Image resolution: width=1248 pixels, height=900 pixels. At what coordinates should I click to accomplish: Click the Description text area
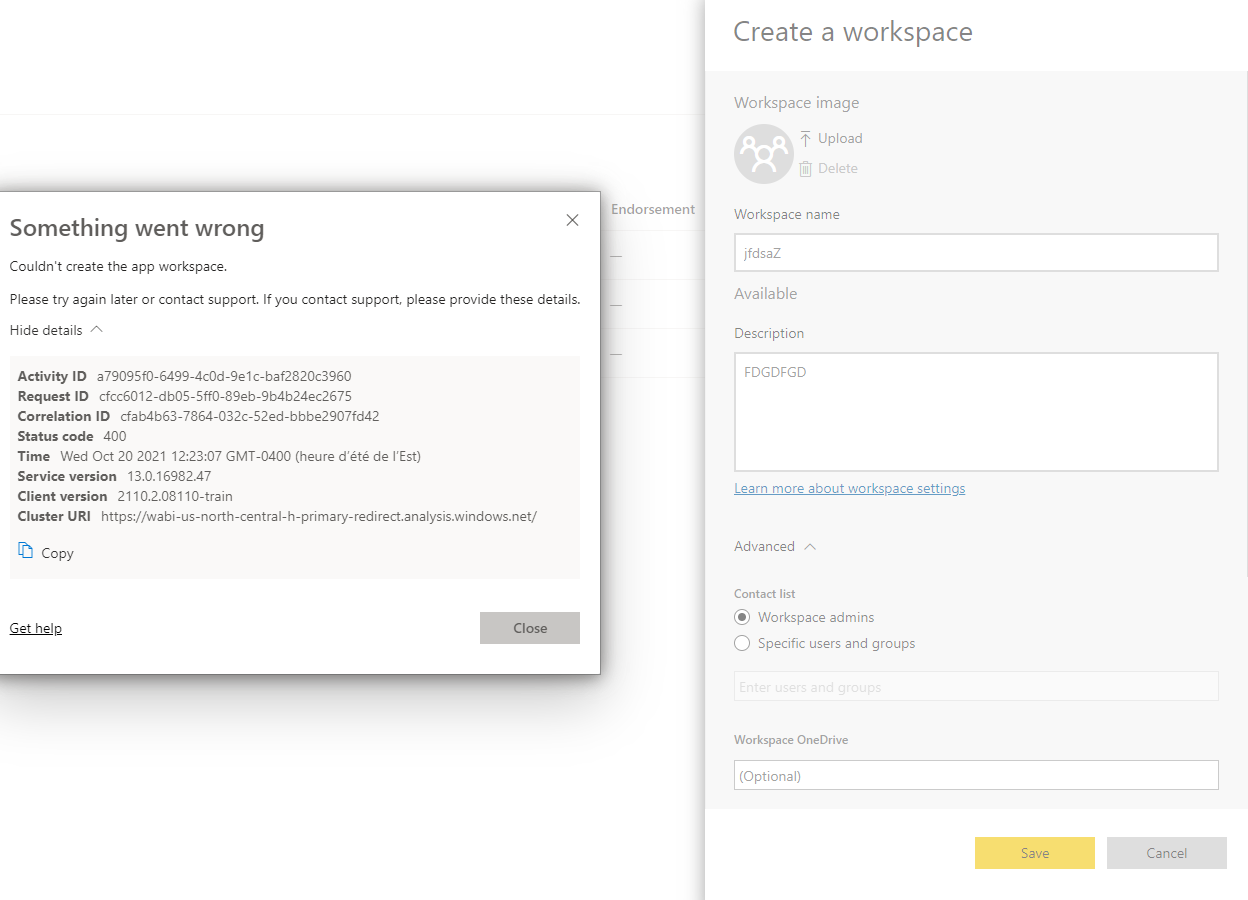[x=976, y=412]
